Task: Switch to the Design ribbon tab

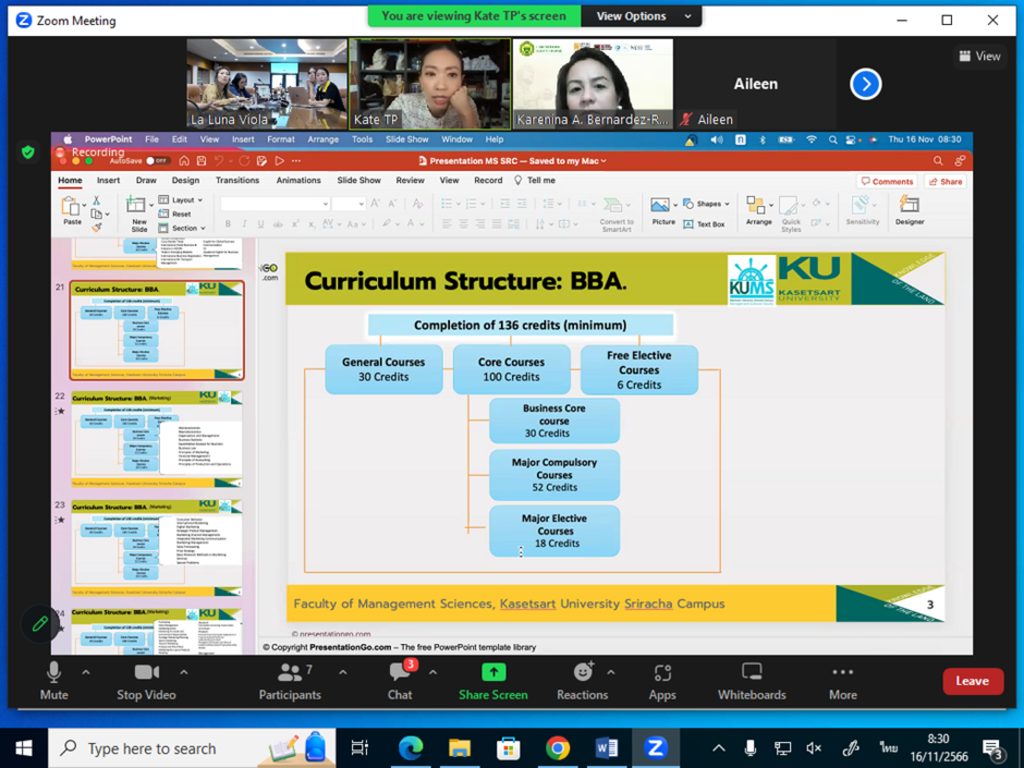Action: pyautogui.click(x=185, y=180)
